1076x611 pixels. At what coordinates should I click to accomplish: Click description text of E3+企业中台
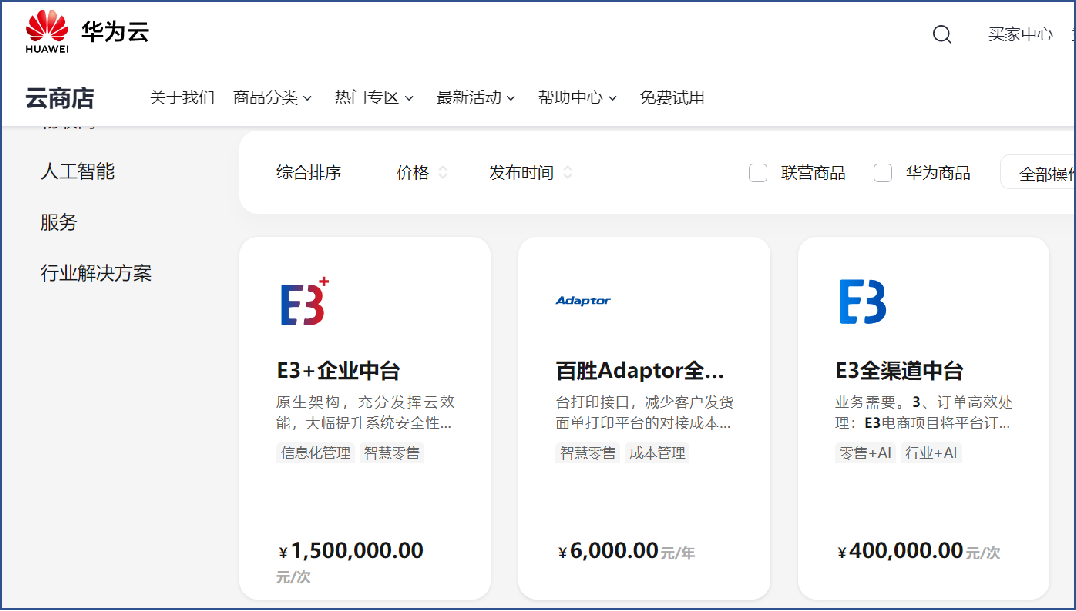(x=365, y=413)
